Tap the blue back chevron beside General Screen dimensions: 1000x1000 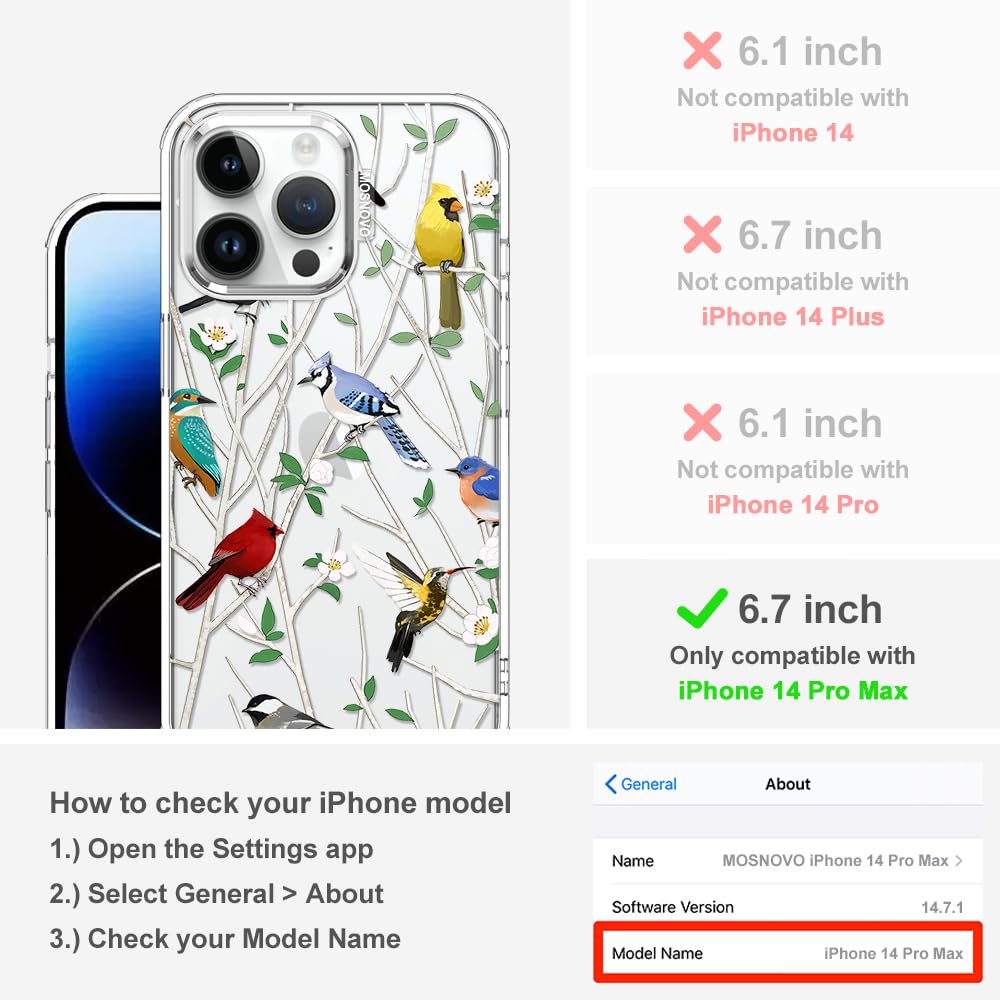tap(611, 784)
